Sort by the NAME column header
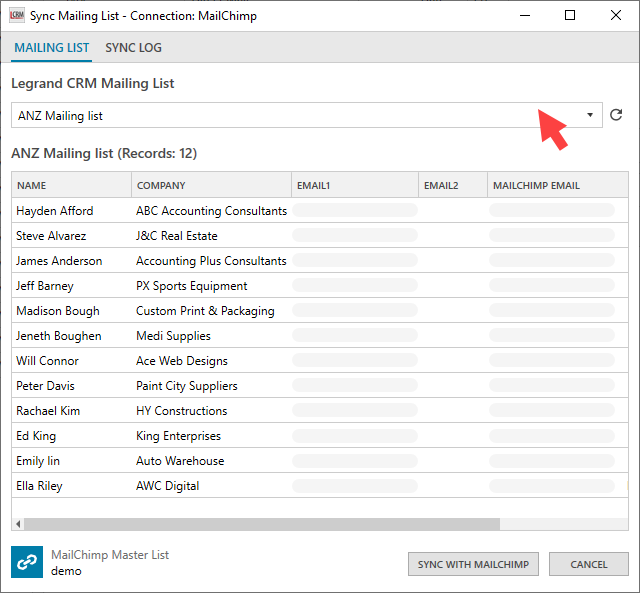The width and height of the screenshot is (640, 593). click(70, 185)
